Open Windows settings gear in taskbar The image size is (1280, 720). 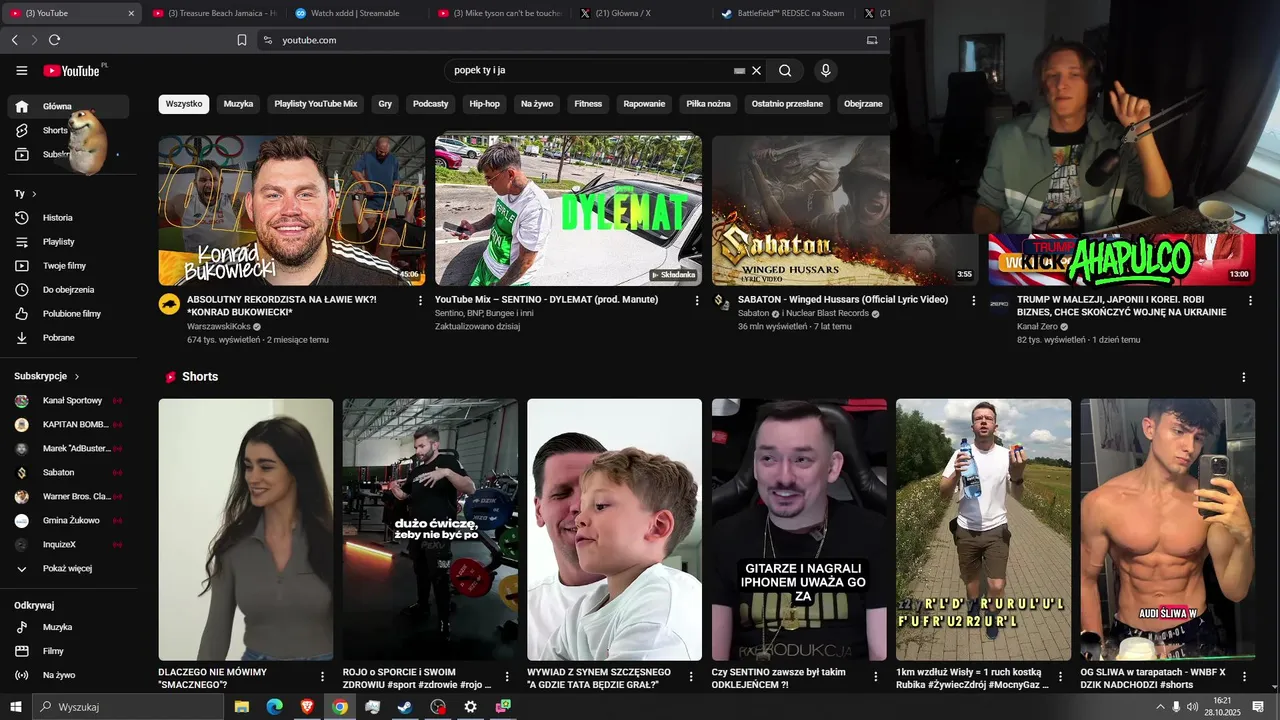point(470,707)
